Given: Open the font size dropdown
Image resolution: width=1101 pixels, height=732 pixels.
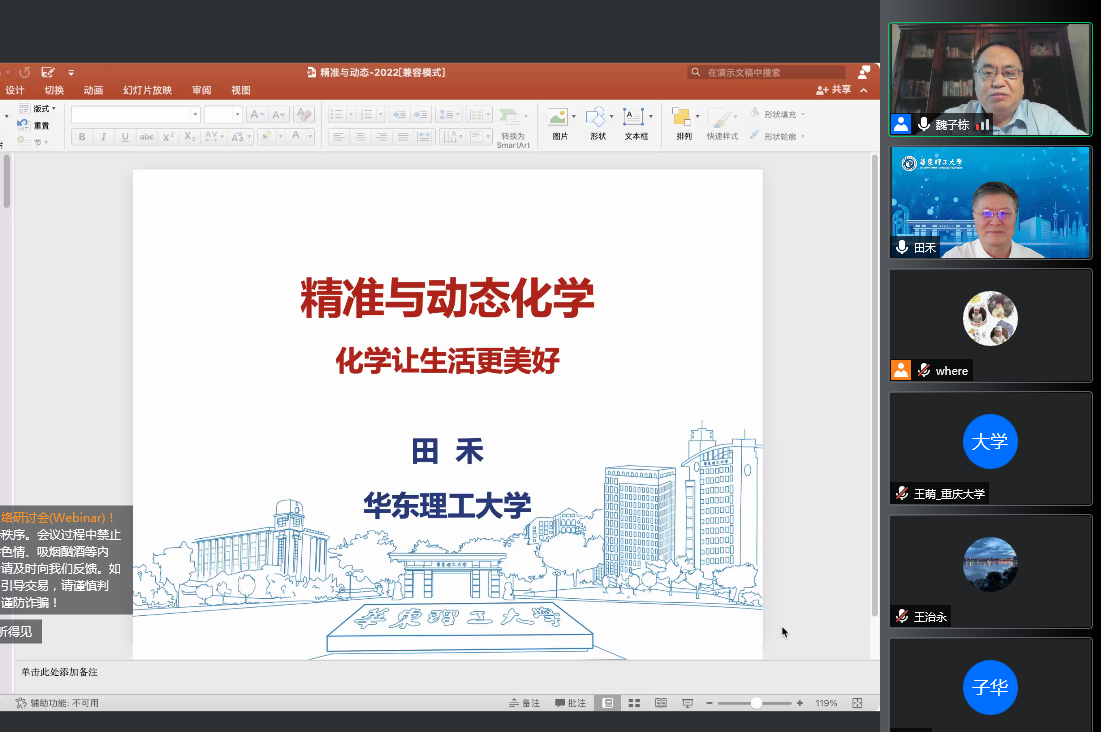Looking at the screenshot, I should click(237, 115).
